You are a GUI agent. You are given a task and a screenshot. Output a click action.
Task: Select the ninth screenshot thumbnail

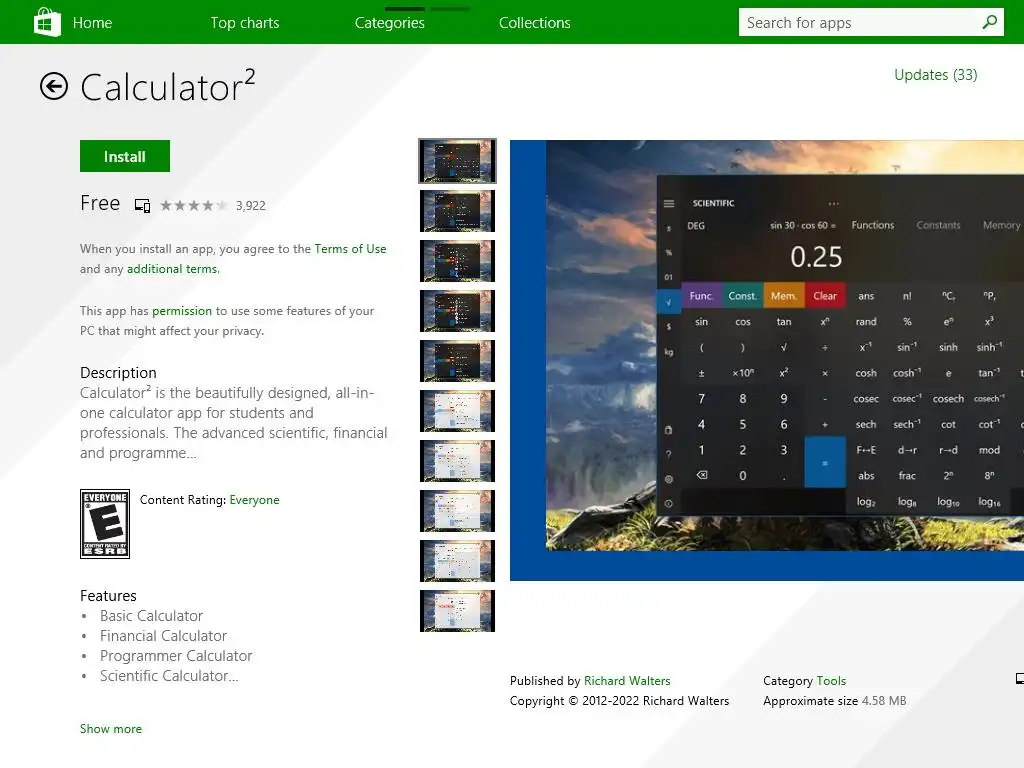(457, 560)
